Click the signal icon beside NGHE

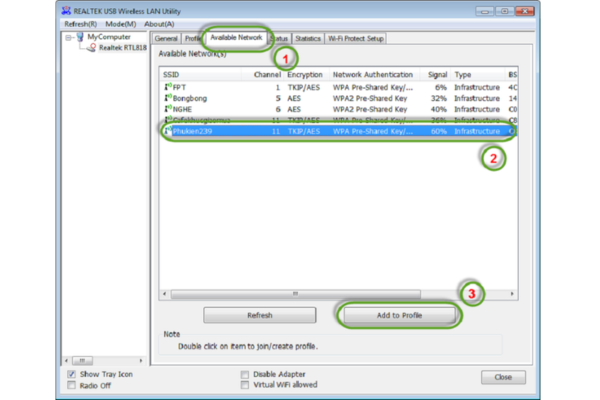click(x=168, y=109)
